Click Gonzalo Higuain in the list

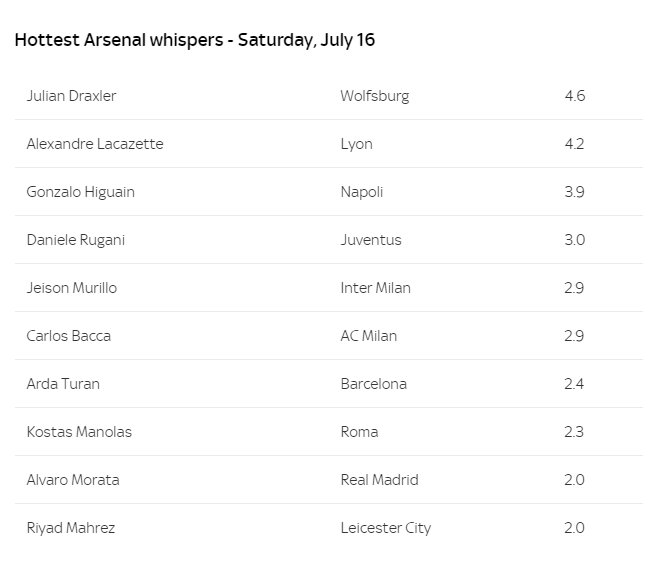[80, 192]
